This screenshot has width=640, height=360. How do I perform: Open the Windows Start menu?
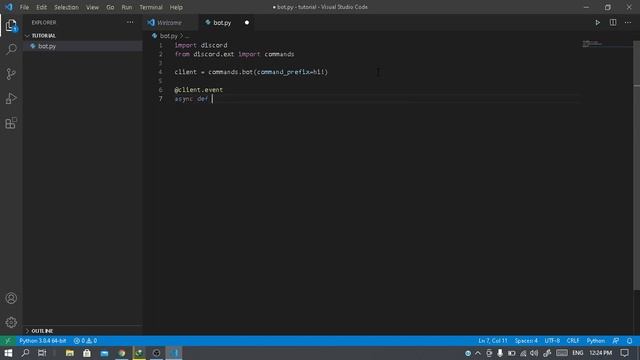(x=8, y=353)
